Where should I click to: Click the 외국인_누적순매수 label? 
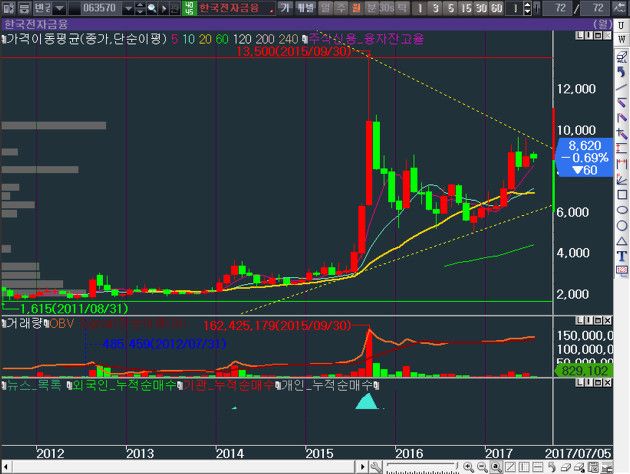(124, 385)
